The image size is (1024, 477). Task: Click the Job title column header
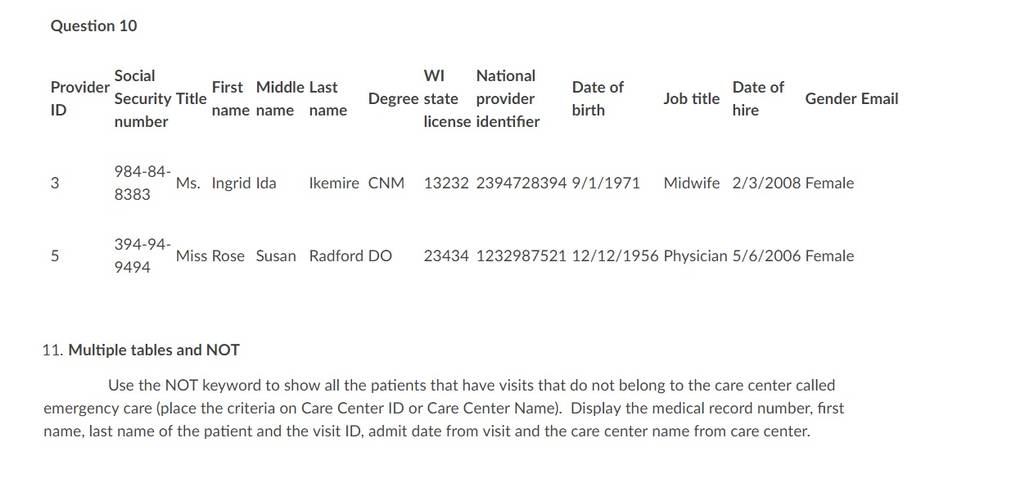click(x=692, y=99)
